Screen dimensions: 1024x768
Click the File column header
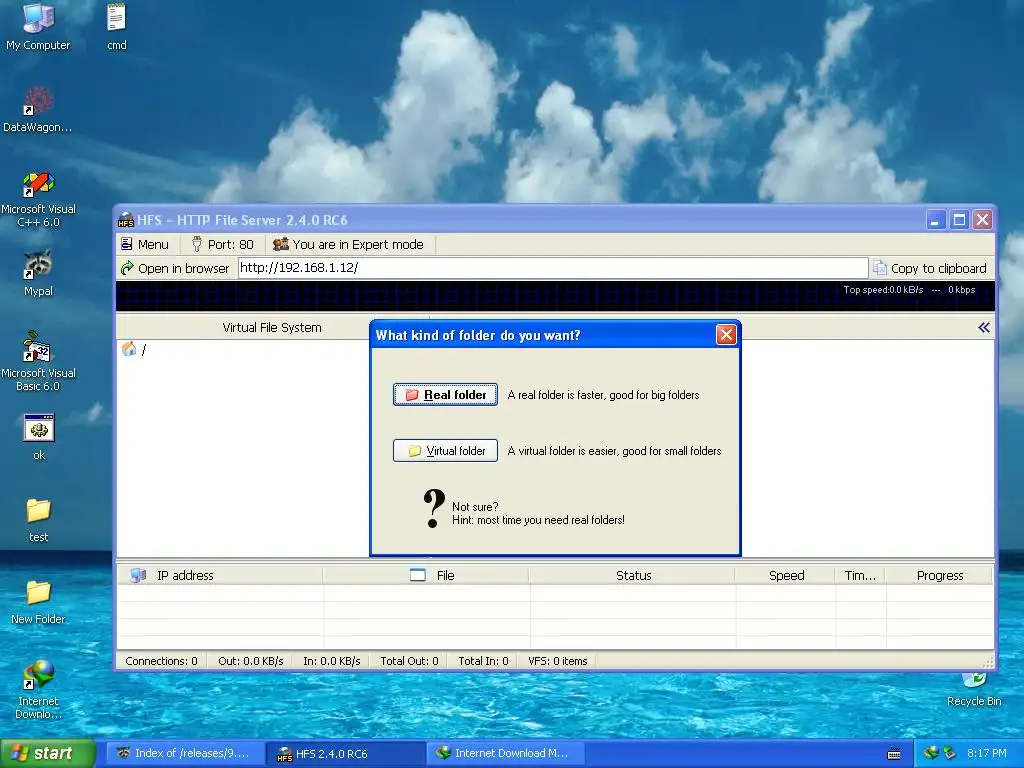(426, 575)
